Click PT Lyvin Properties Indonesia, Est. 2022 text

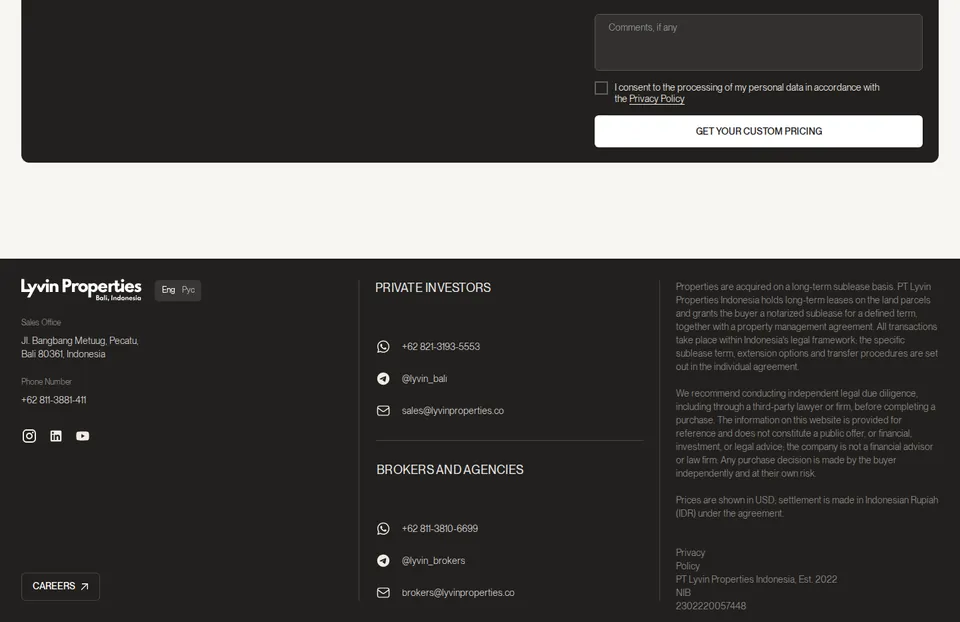coord(756,579)
